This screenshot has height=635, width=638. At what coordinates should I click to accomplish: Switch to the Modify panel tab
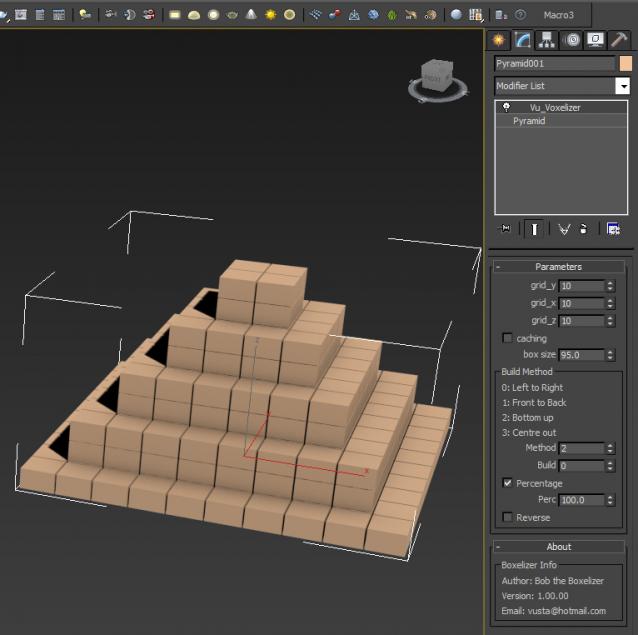tap(522, 40)
